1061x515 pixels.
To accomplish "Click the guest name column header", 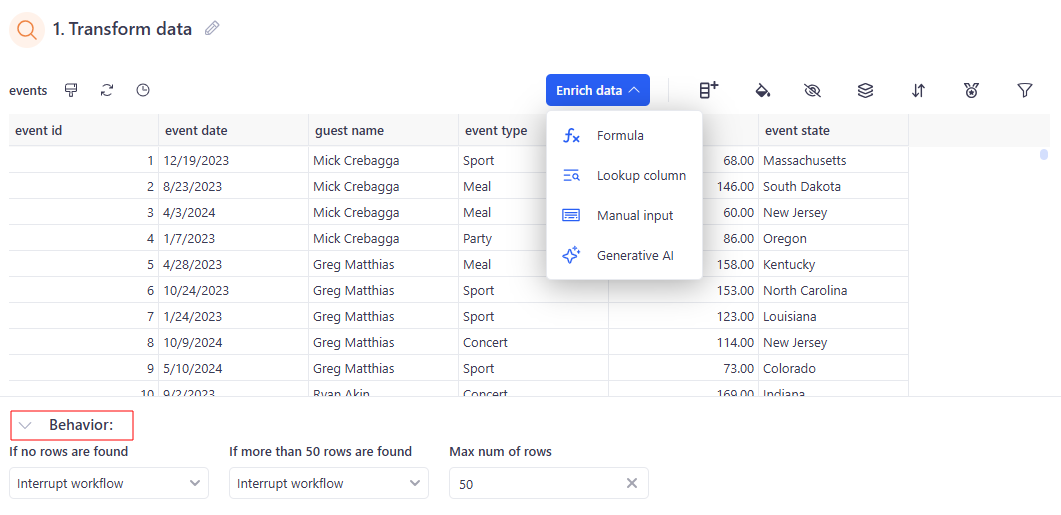I will coord(384,131).
